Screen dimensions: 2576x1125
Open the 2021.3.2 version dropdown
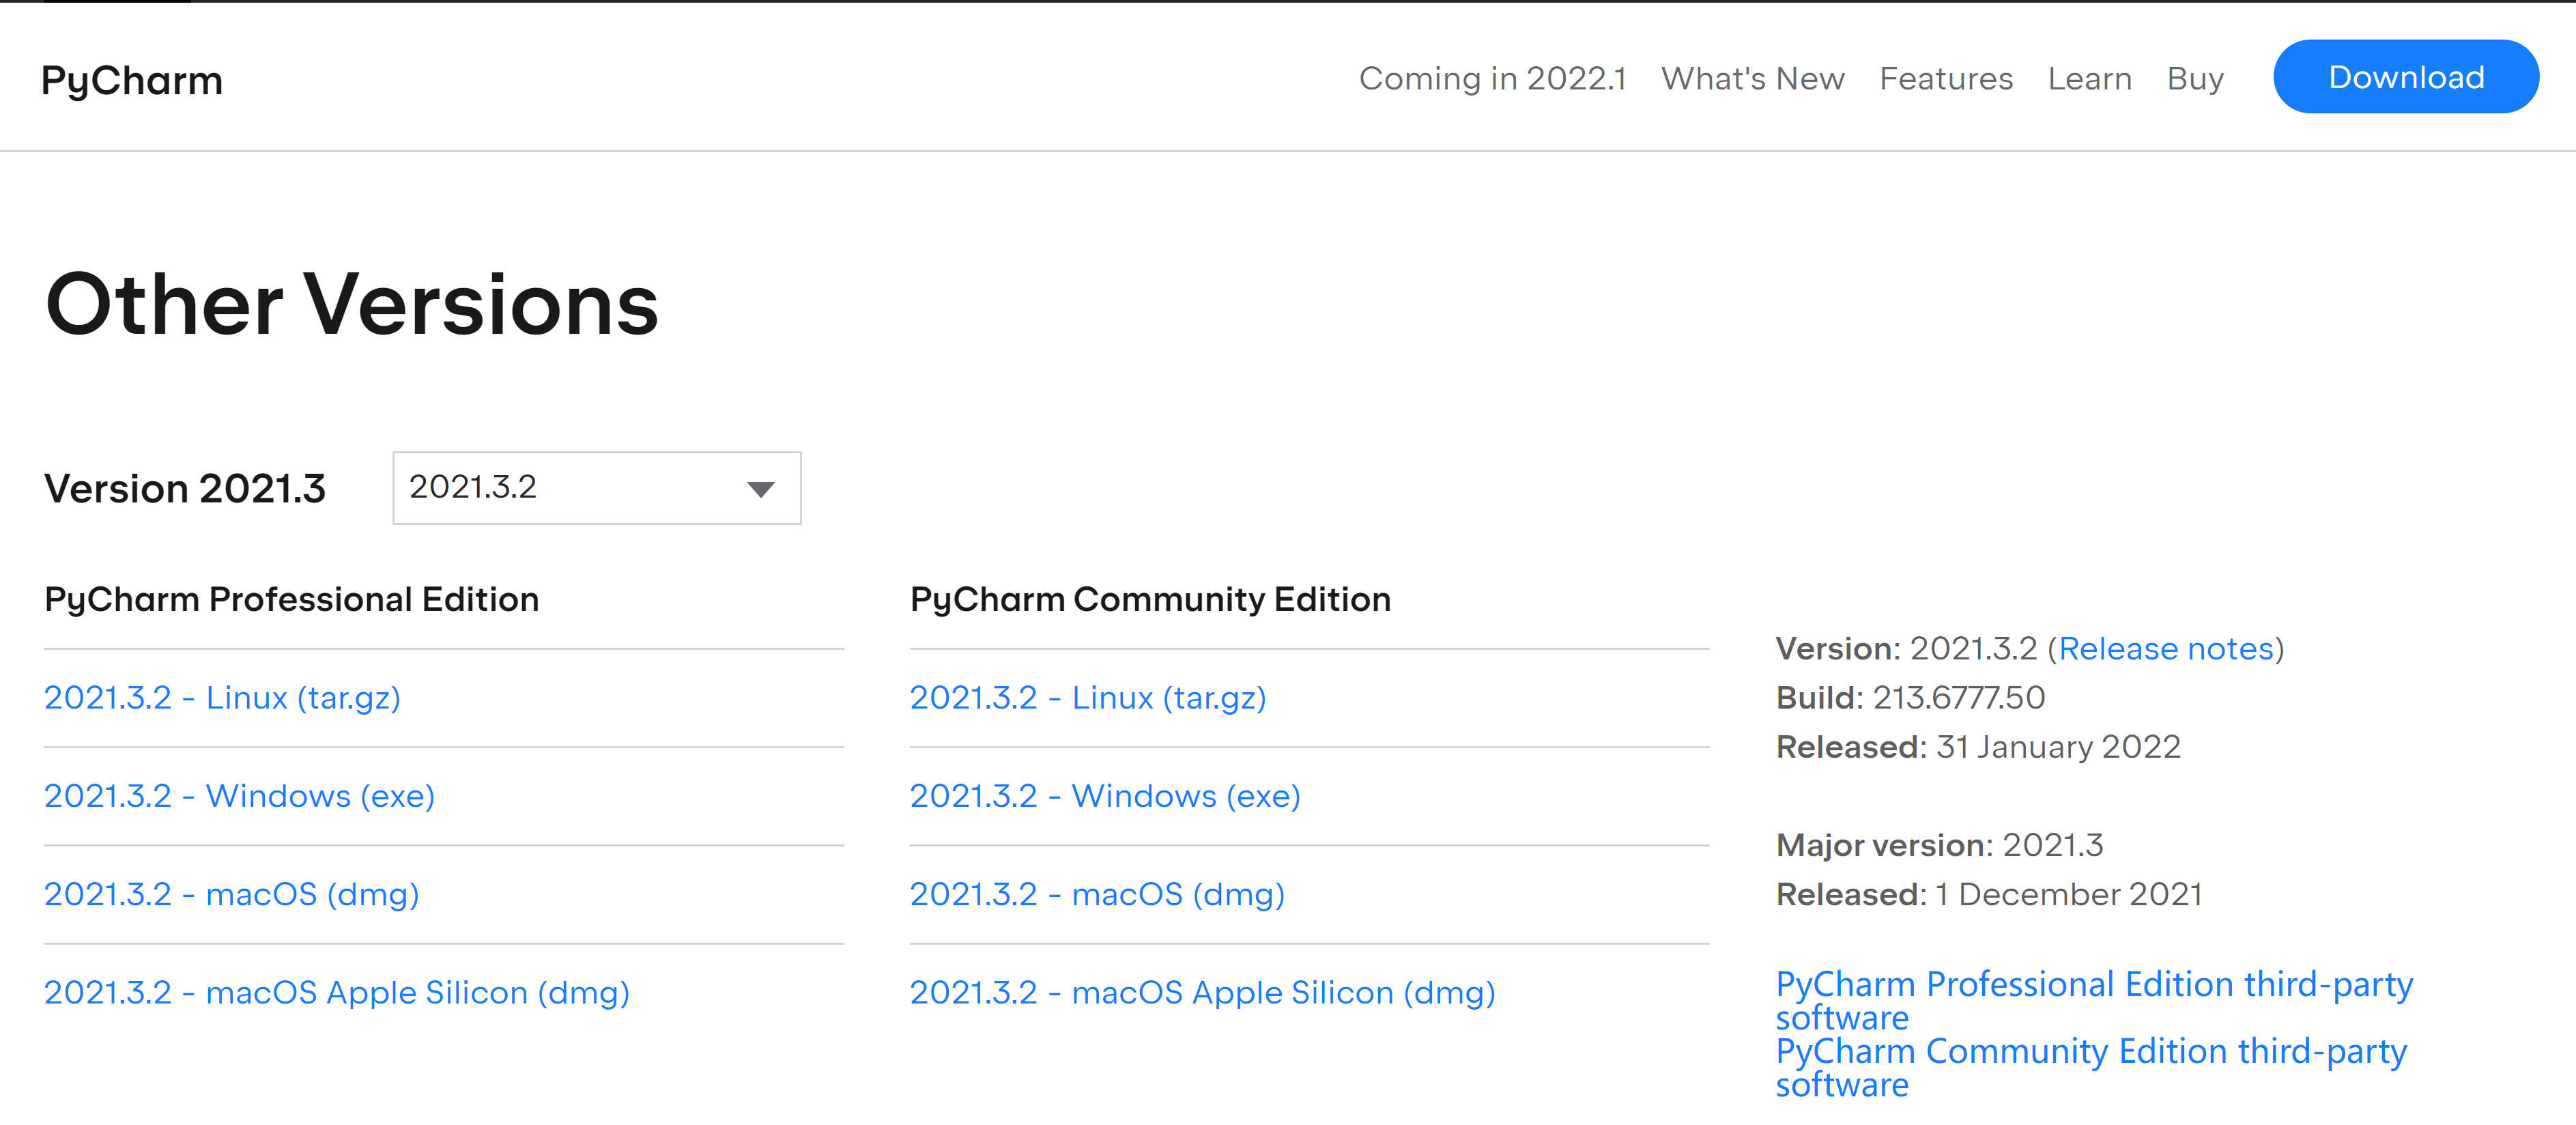(x=597, y=488)
